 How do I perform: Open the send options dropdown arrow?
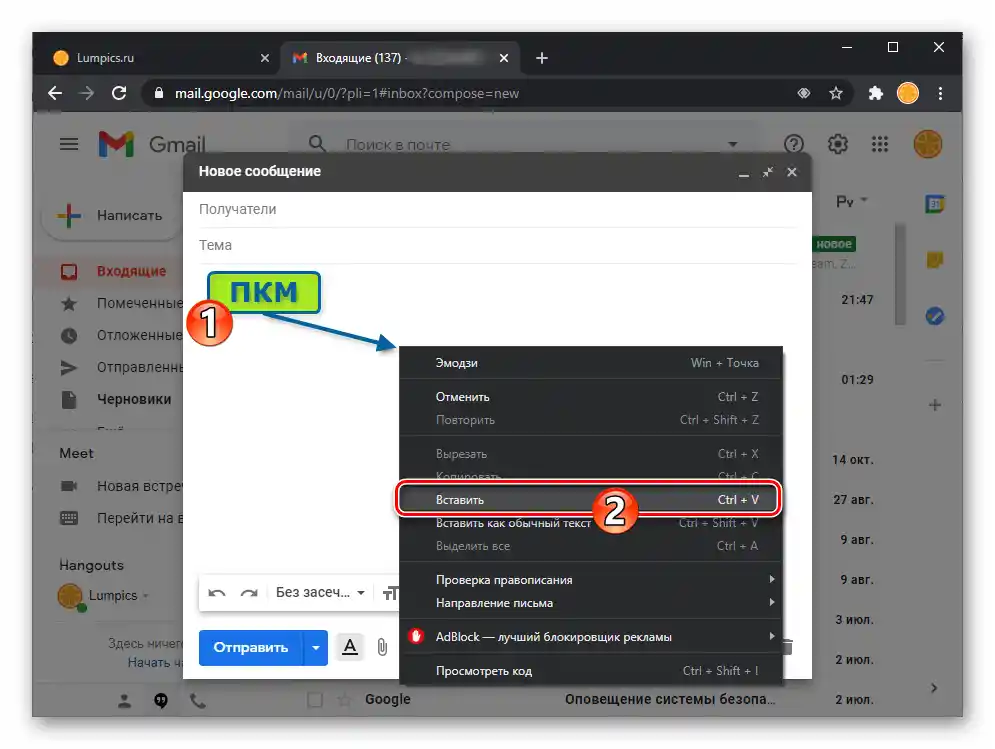tap(314, 648)
